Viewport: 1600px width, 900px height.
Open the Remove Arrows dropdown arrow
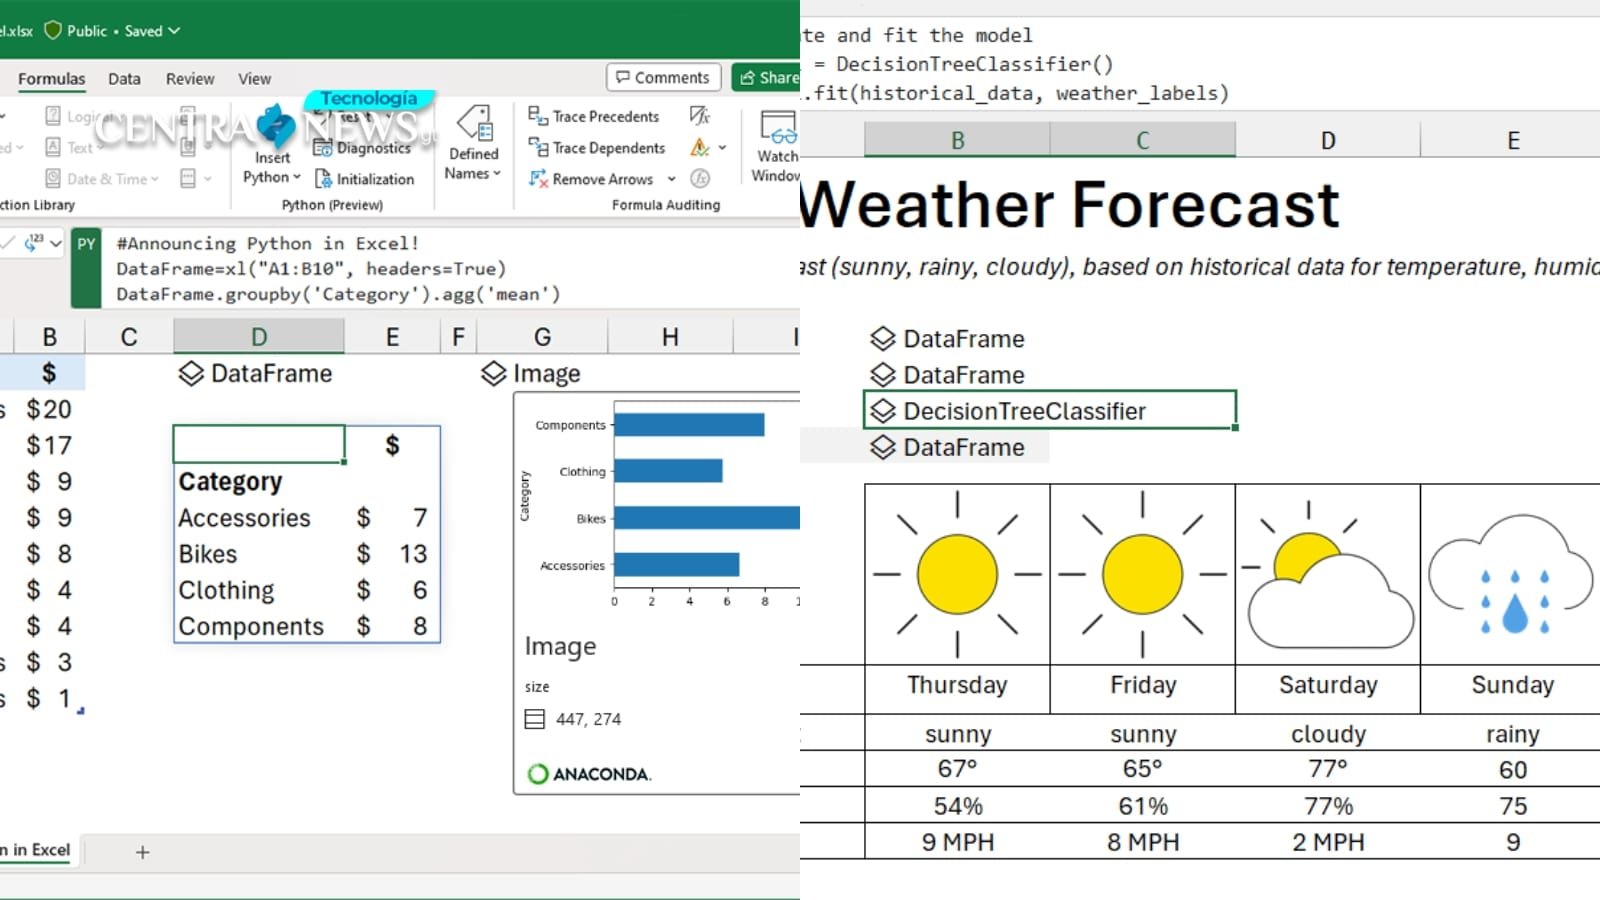pyautogui.click(x=671, y=180)
